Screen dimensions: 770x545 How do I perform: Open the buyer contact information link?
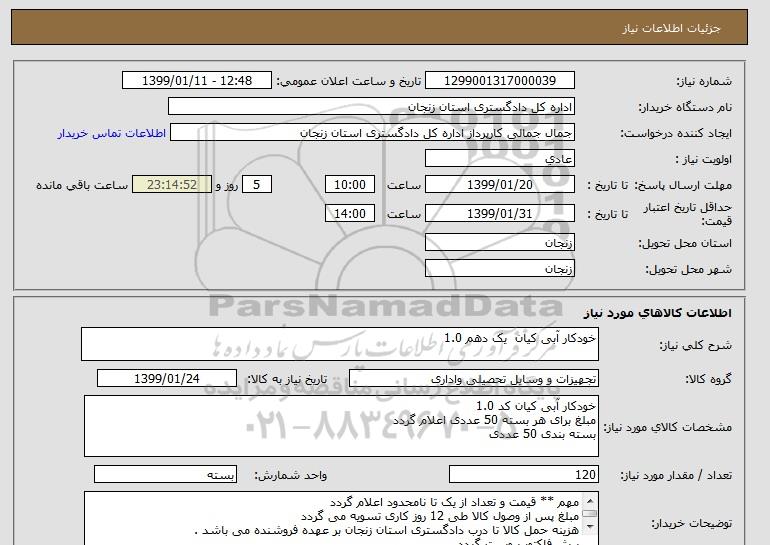point(111,134)
